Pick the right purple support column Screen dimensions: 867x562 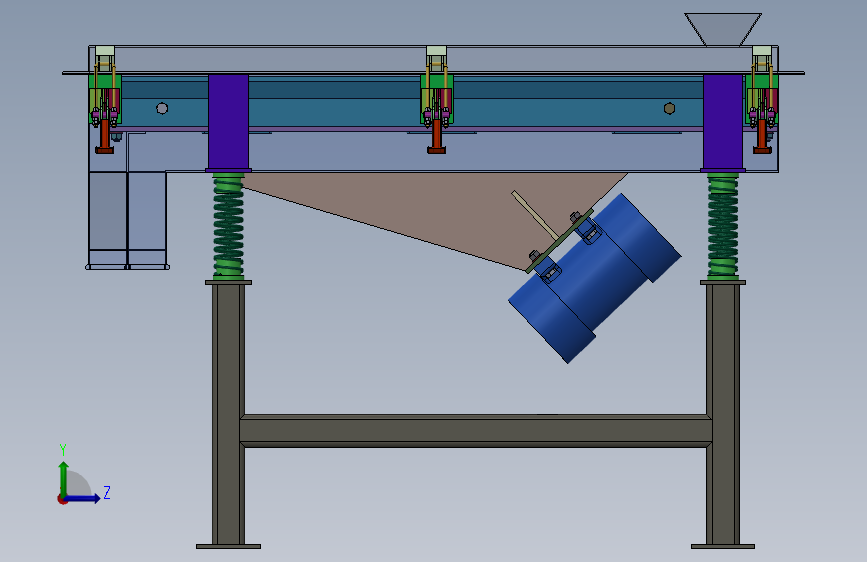click(723, 123)
